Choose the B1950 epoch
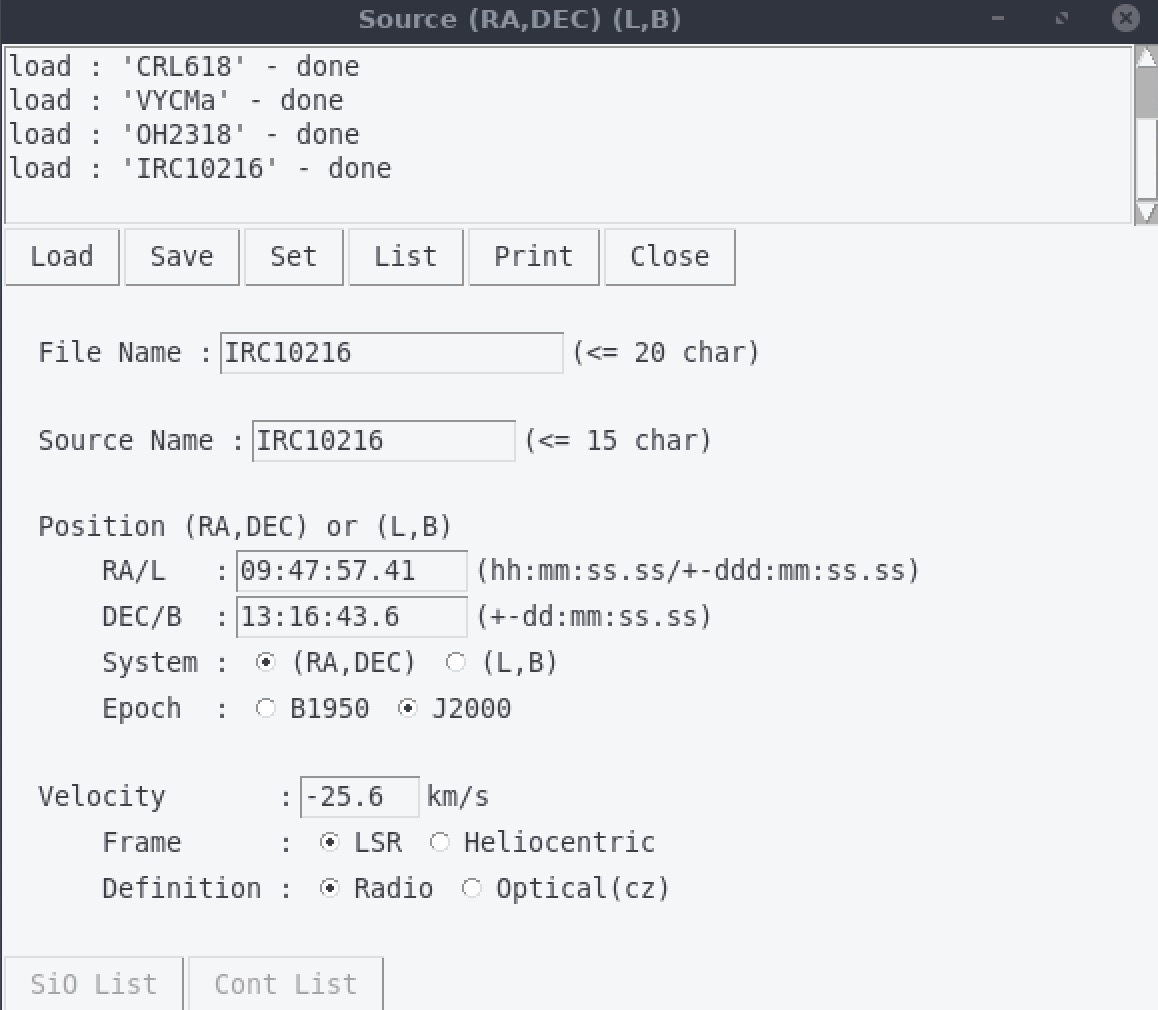Viewport: 1158px width, 1010px height. tap(266, 709)
